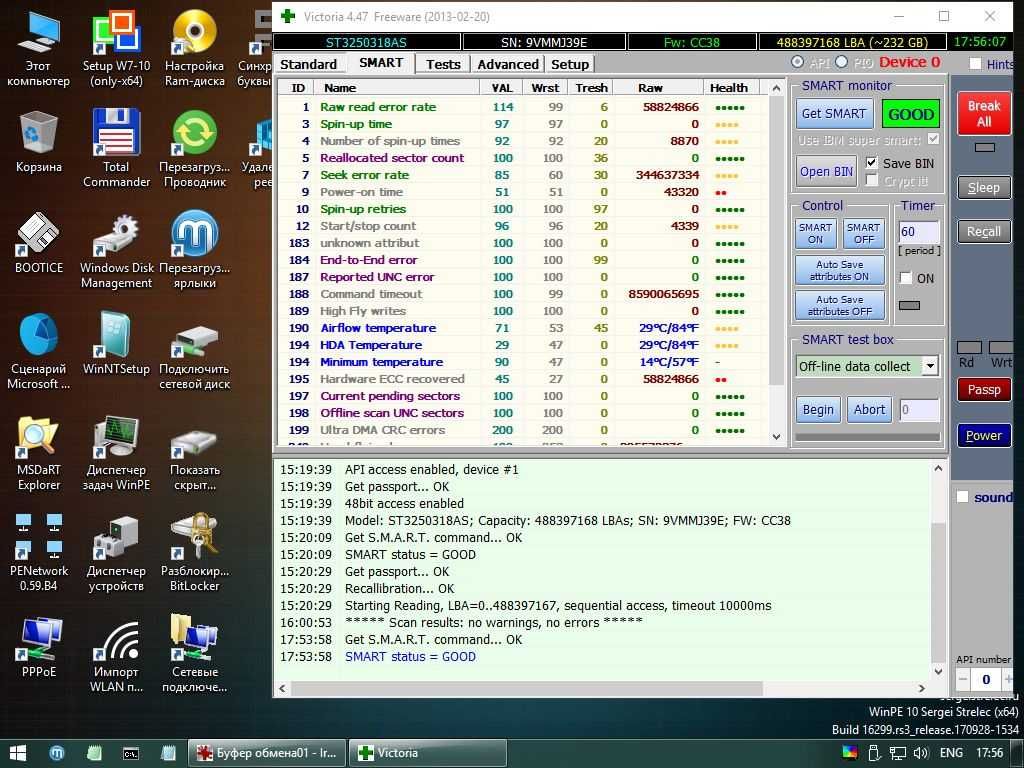Turn SMART OFF in Control
This screenshot has height=768, width=1024.
[x=863, y=233]
